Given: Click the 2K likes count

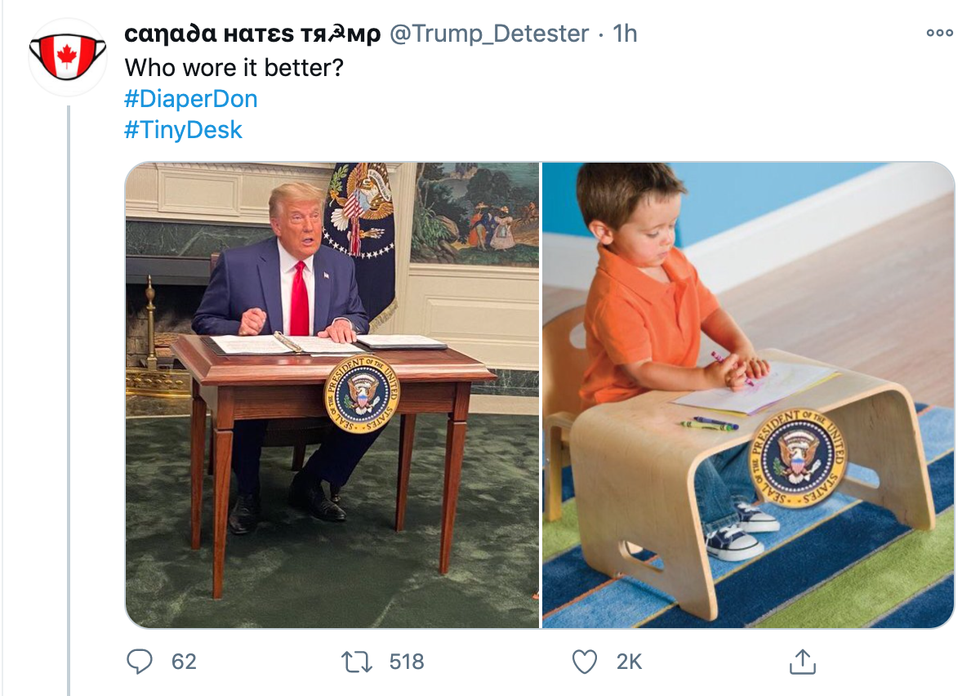Looking at the screenshot, I should (629, 662).
